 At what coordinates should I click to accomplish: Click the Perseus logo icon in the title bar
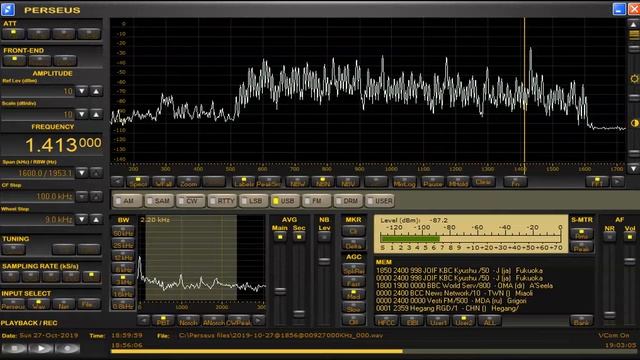[8, 9]
